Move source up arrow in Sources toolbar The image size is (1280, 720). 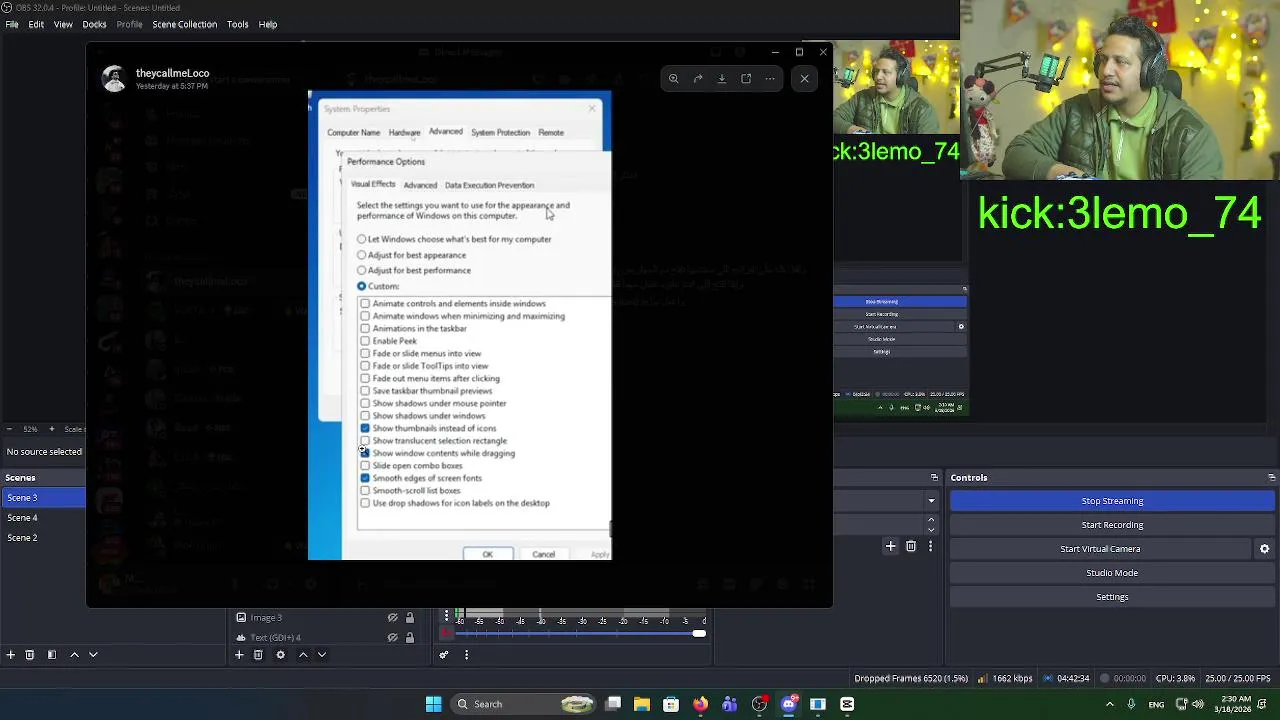tap(303, 655)
